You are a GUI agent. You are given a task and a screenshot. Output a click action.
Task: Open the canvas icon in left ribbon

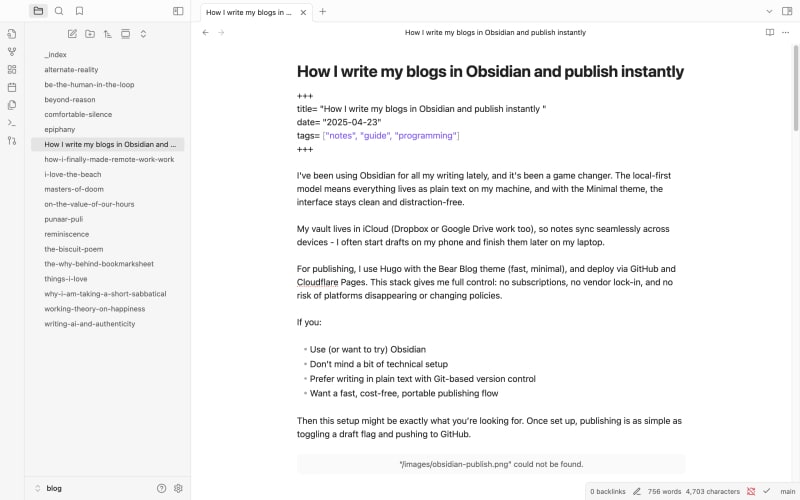point(12,69)
